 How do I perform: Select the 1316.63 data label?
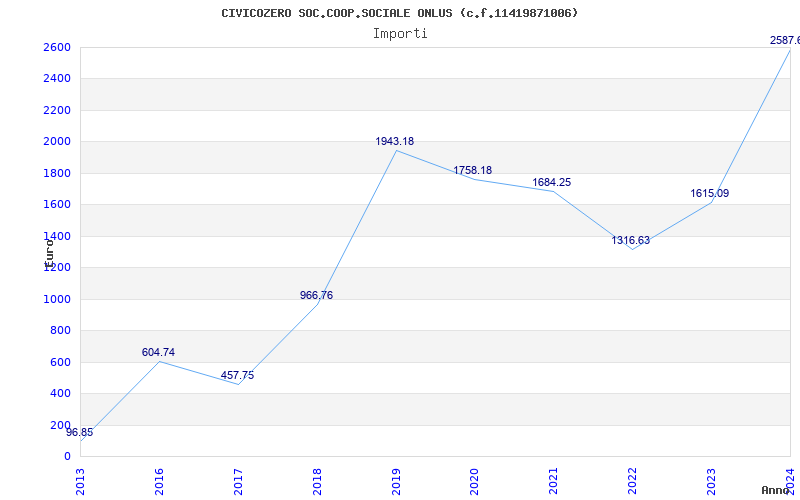pyautogui.click(x=631, y=240)
